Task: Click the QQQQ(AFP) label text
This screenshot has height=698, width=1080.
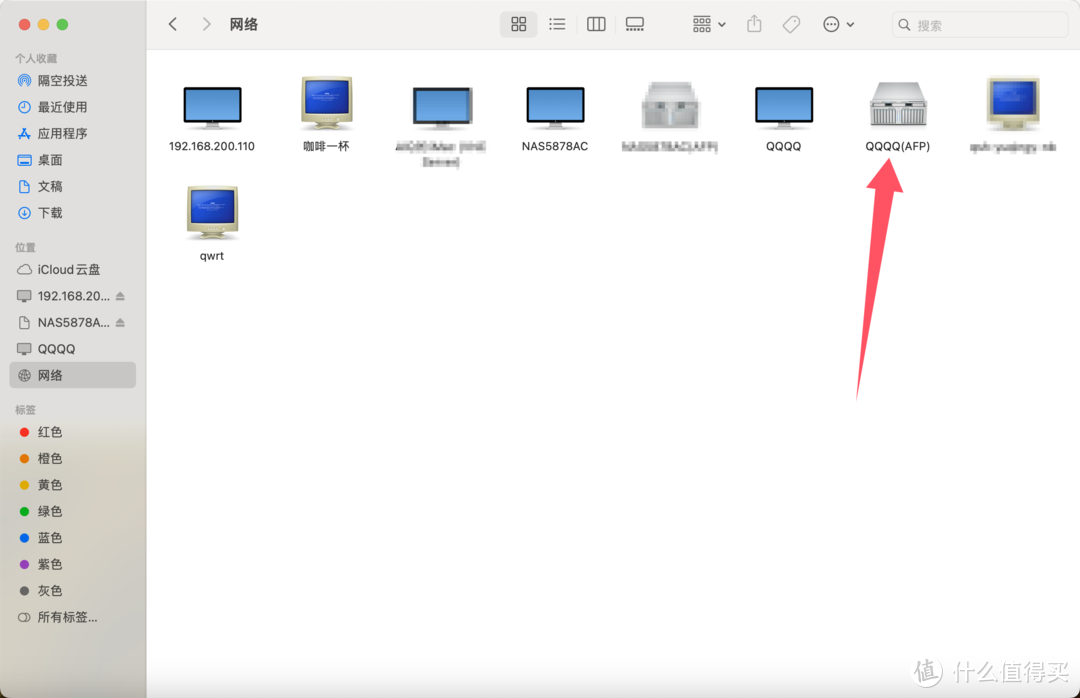Action: click(897, 146)
